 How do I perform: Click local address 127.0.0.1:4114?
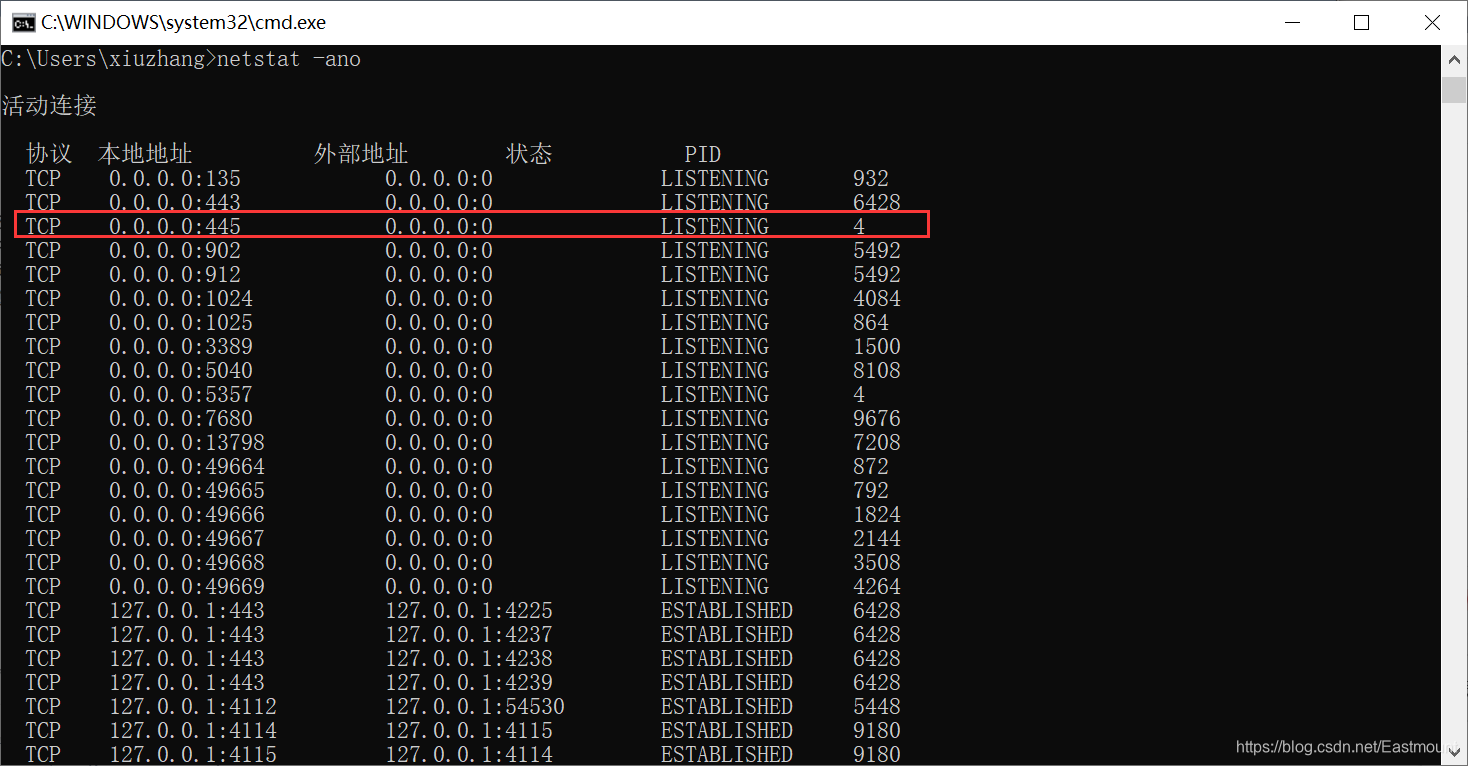193,731
